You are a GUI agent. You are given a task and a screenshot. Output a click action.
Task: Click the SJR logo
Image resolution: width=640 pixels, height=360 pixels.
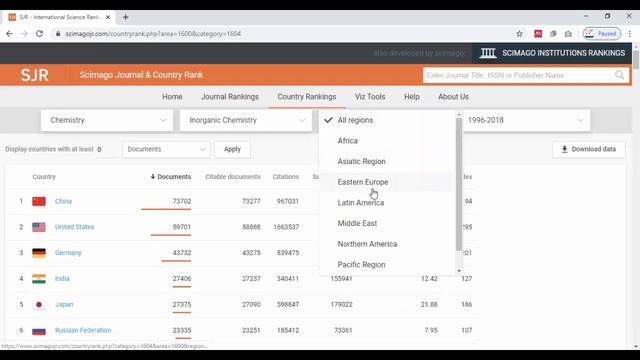point(35,75)
